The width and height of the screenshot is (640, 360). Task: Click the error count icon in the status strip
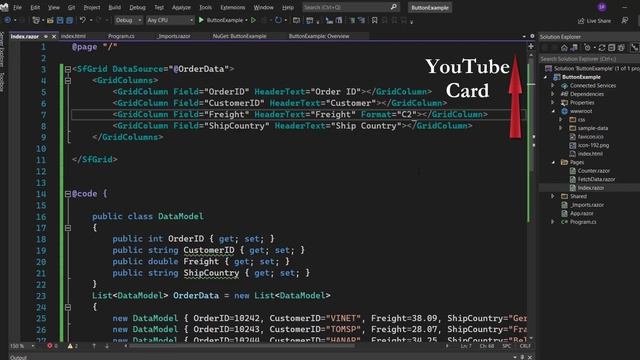50,346
